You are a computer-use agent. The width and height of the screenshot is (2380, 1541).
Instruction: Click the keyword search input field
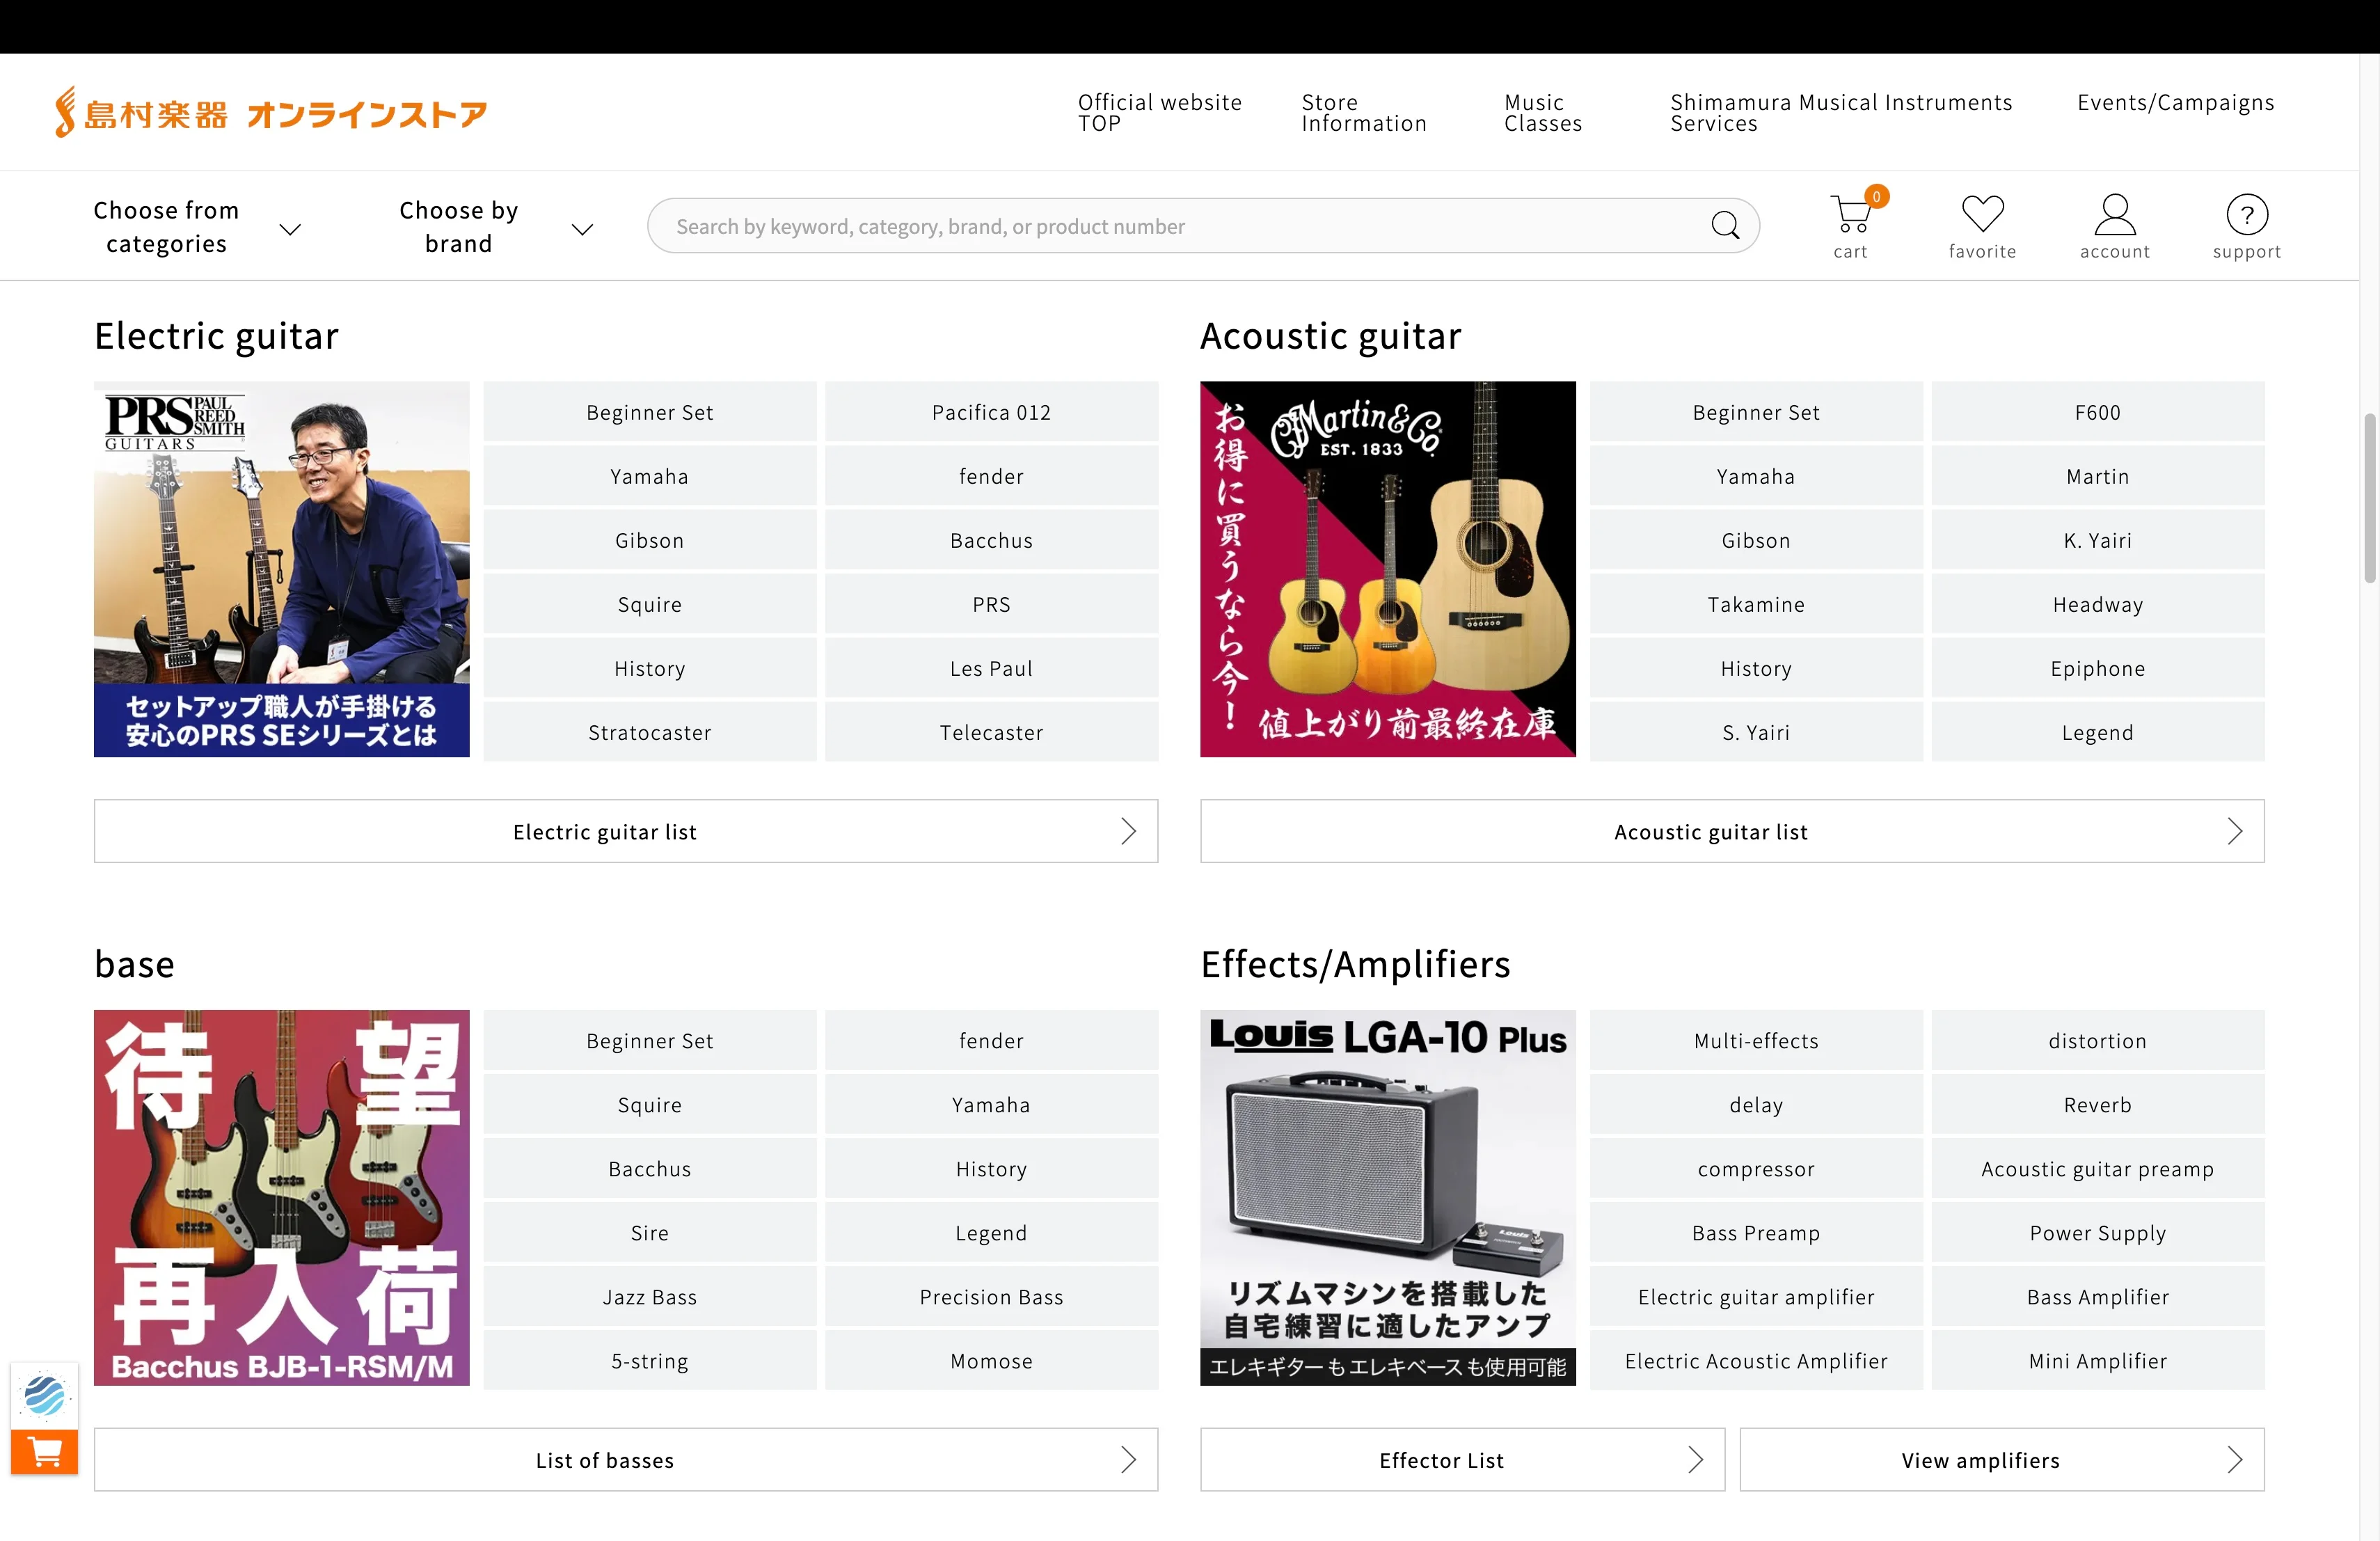point(1180,226)
